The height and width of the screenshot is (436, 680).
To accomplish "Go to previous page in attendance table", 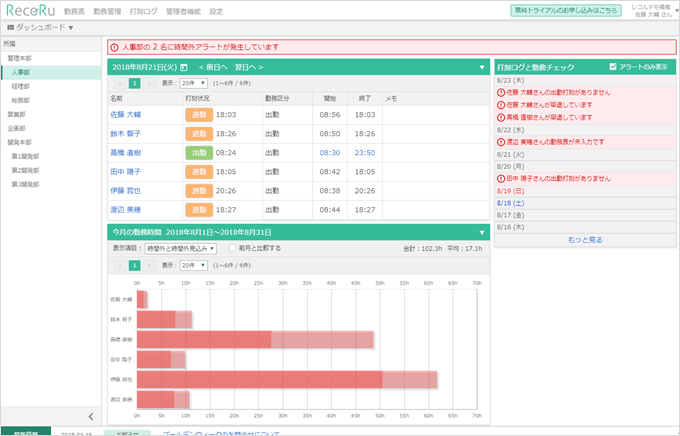I will point(119,83).
